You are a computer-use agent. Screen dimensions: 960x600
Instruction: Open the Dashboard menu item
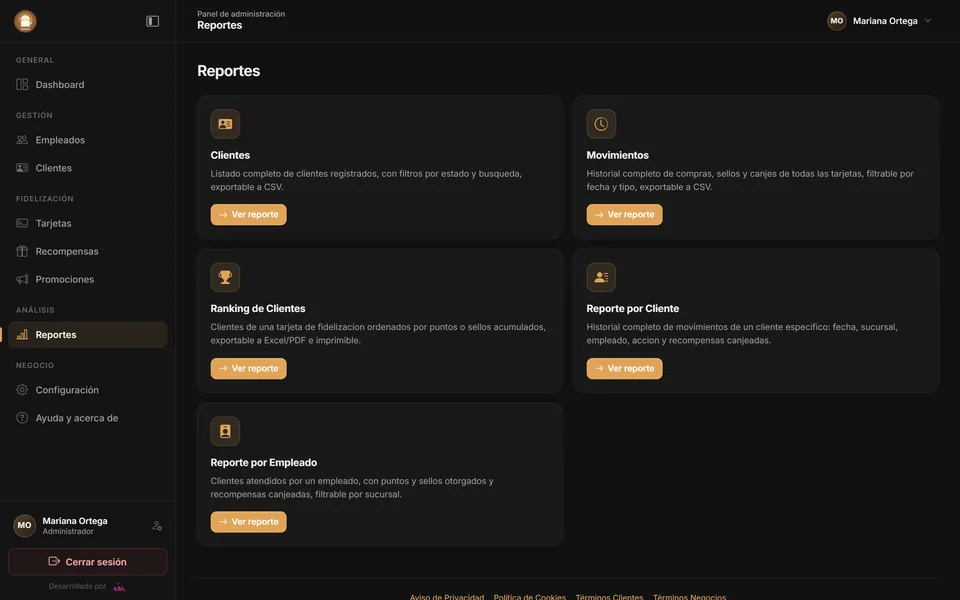88,84
